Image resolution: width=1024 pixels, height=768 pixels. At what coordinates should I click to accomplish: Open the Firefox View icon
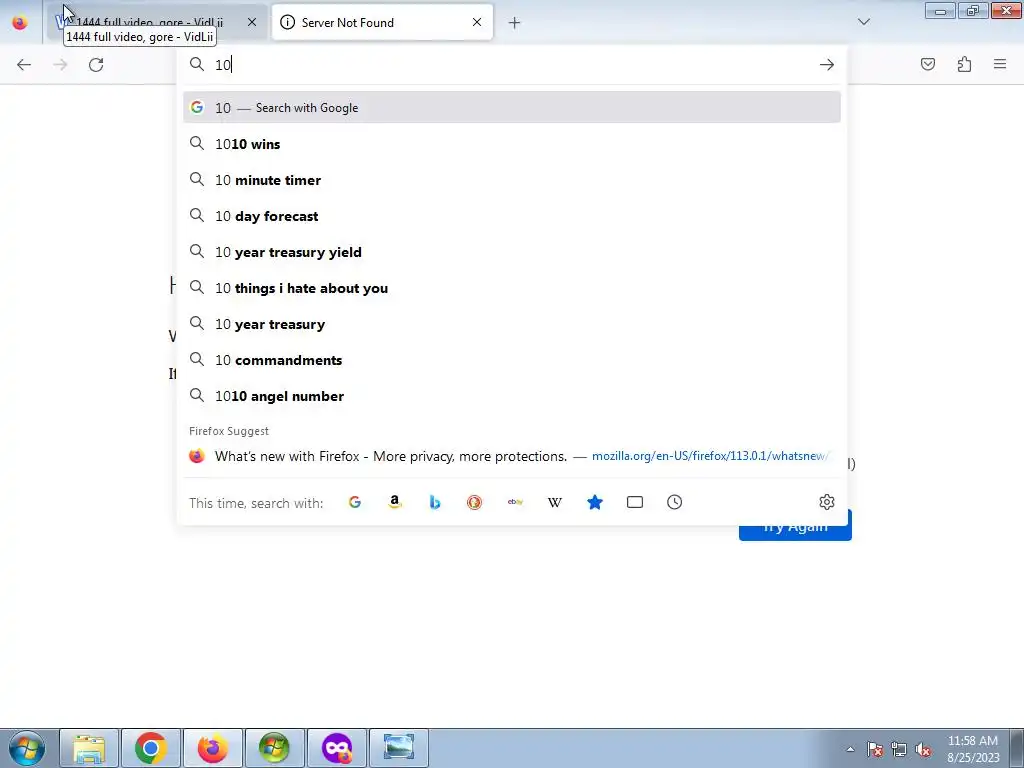[20, 22]
